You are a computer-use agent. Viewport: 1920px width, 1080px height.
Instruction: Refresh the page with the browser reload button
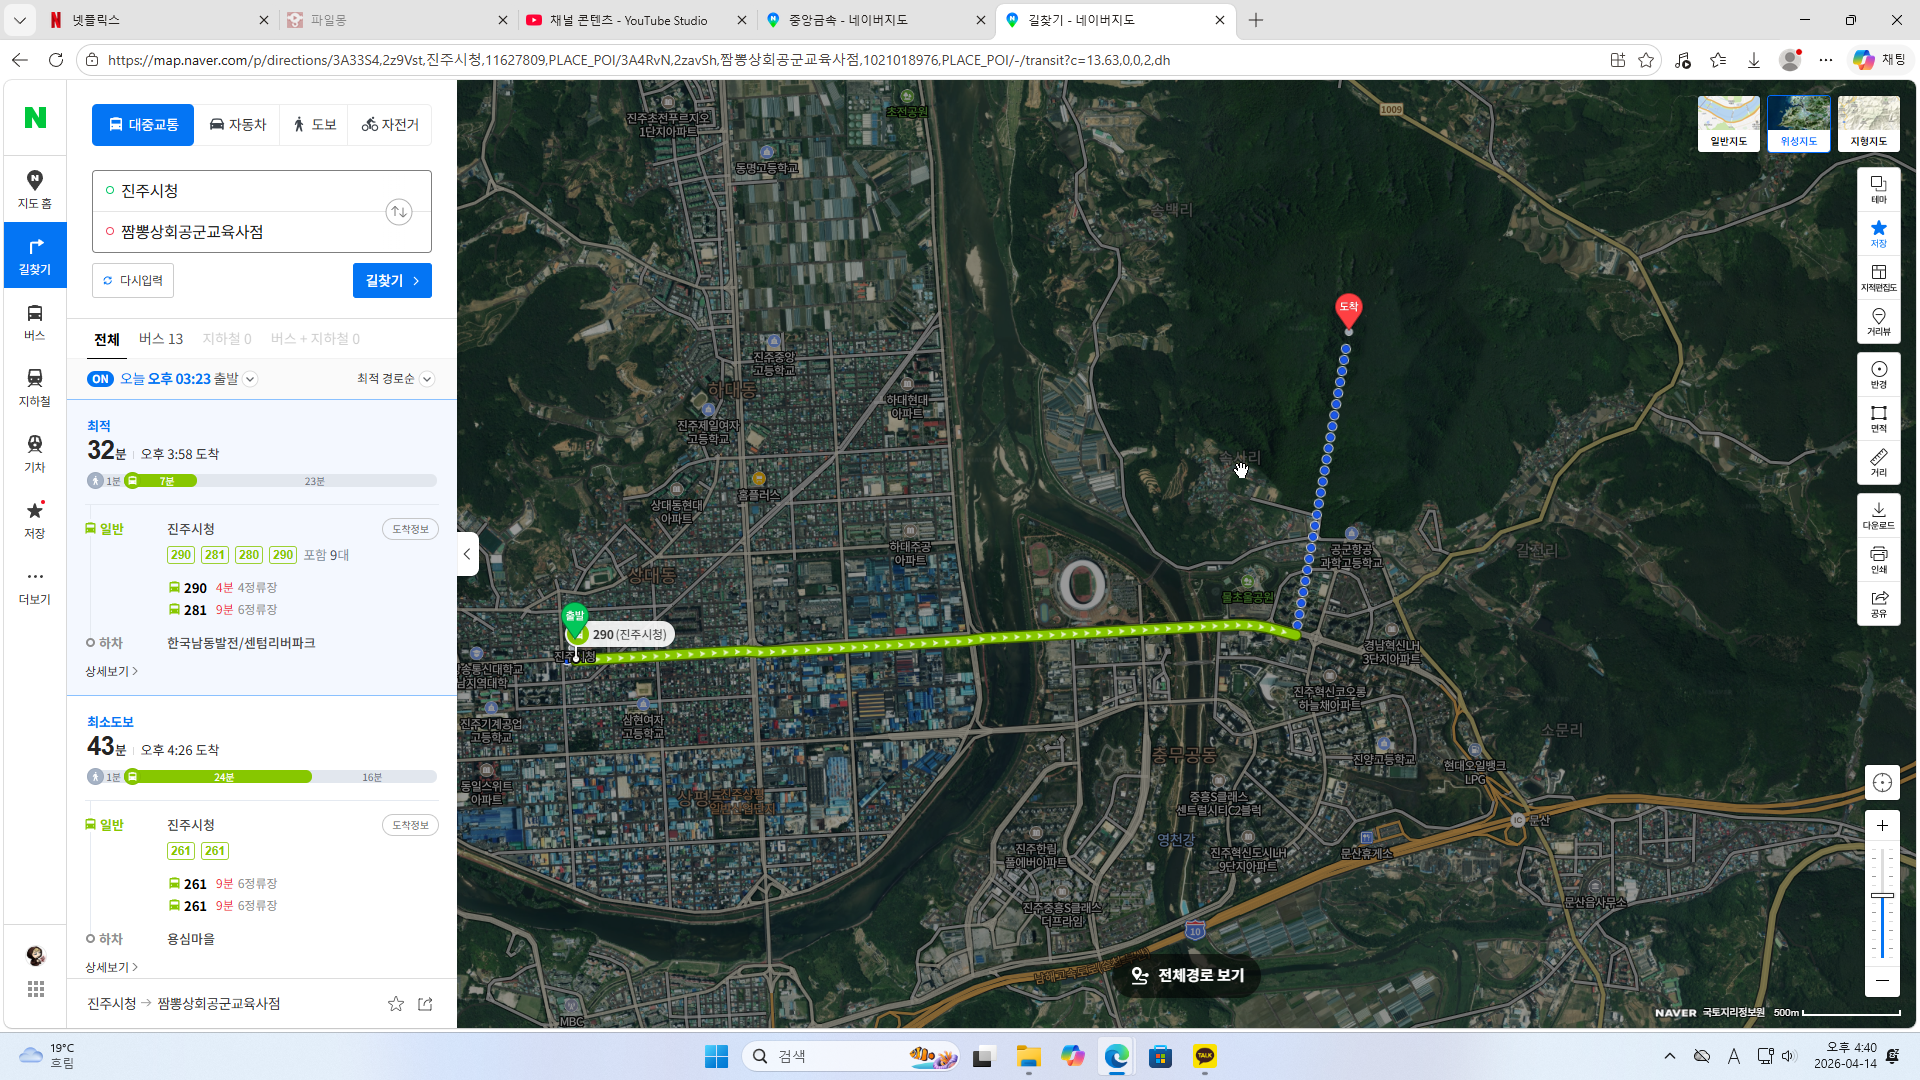coord(56,60)
